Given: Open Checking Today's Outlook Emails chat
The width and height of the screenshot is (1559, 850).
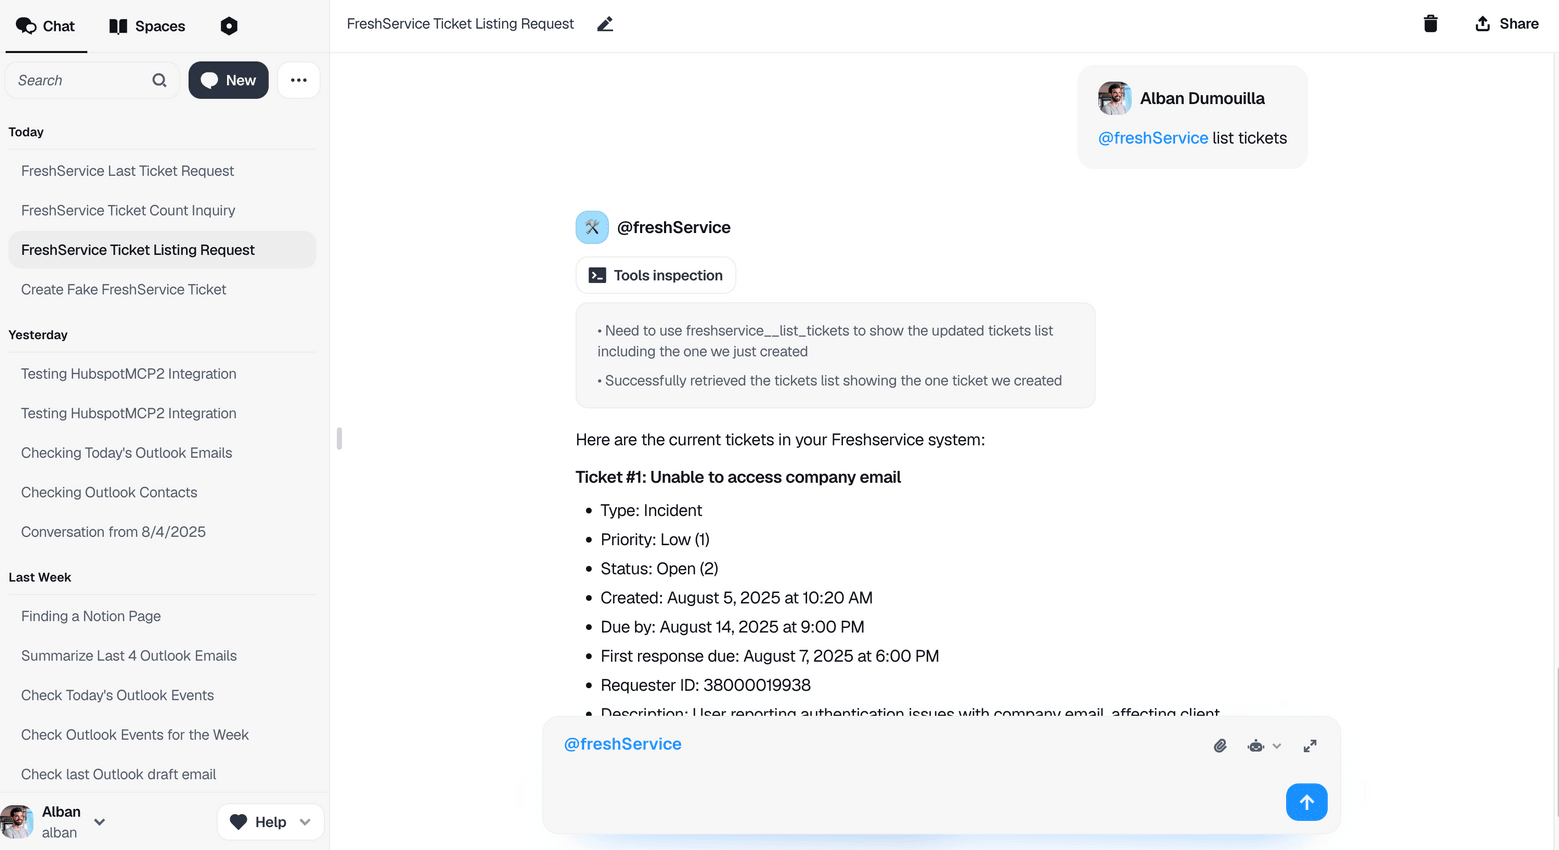Looking at the screenshot, I should click(x=162, y=453).
